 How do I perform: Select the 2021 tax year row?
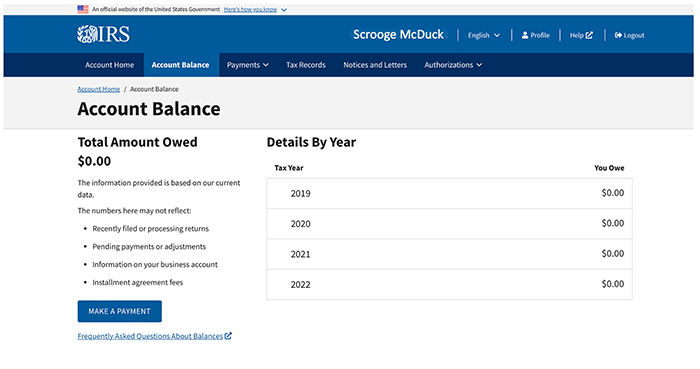tap(450, 254)
